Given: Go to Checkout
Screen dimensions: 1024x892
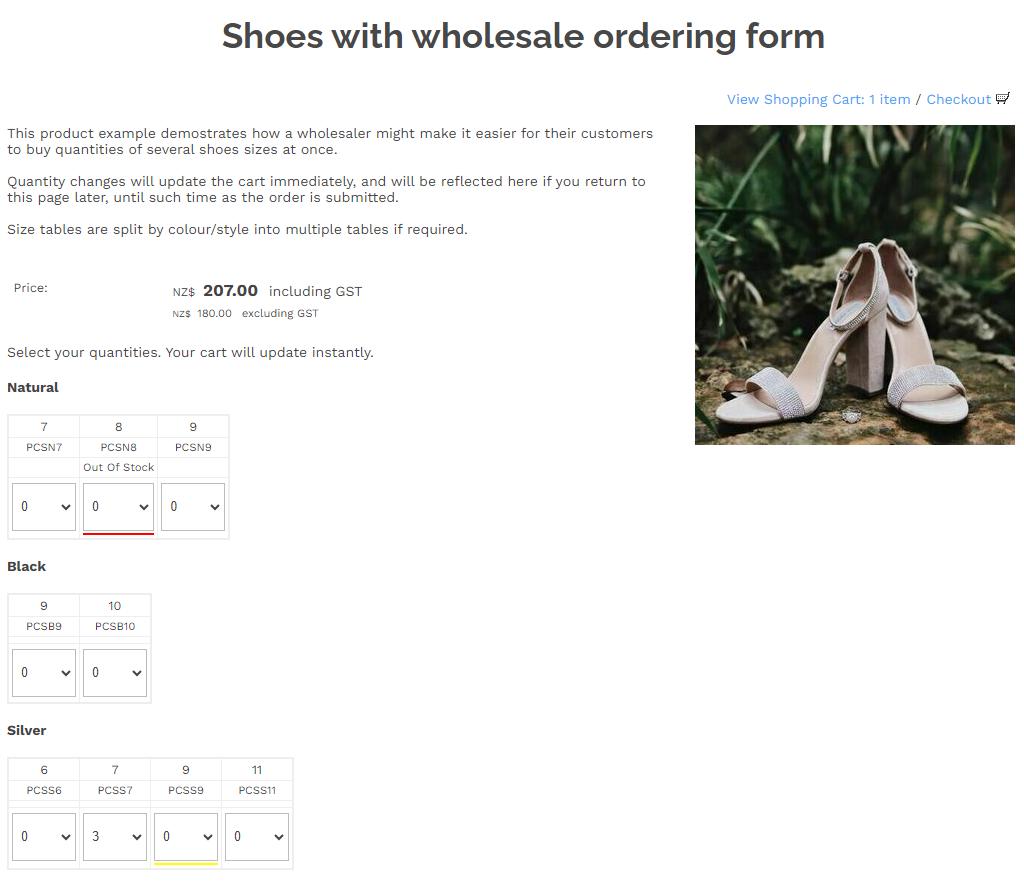Looking at the screenshot, I should [x=958, y=99].
